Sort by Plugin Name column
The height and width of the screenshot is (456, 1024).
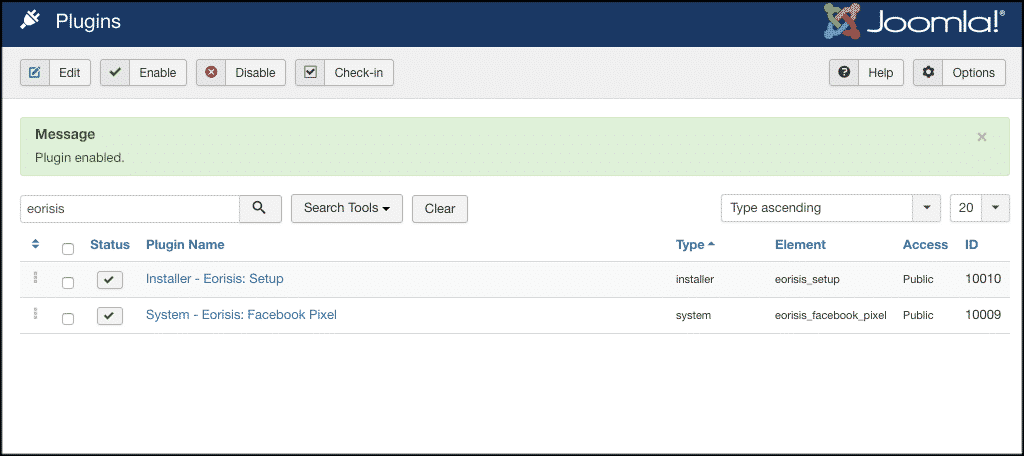coord(185,245)
